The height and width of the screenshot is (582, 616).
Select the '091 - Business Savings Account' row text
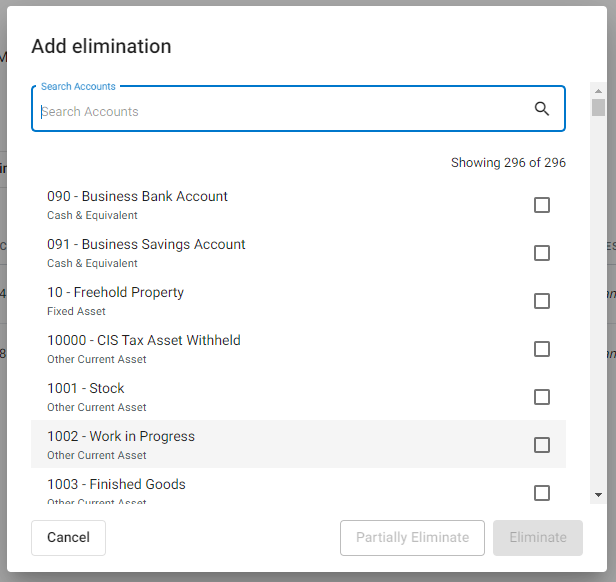tap(146, 244)
